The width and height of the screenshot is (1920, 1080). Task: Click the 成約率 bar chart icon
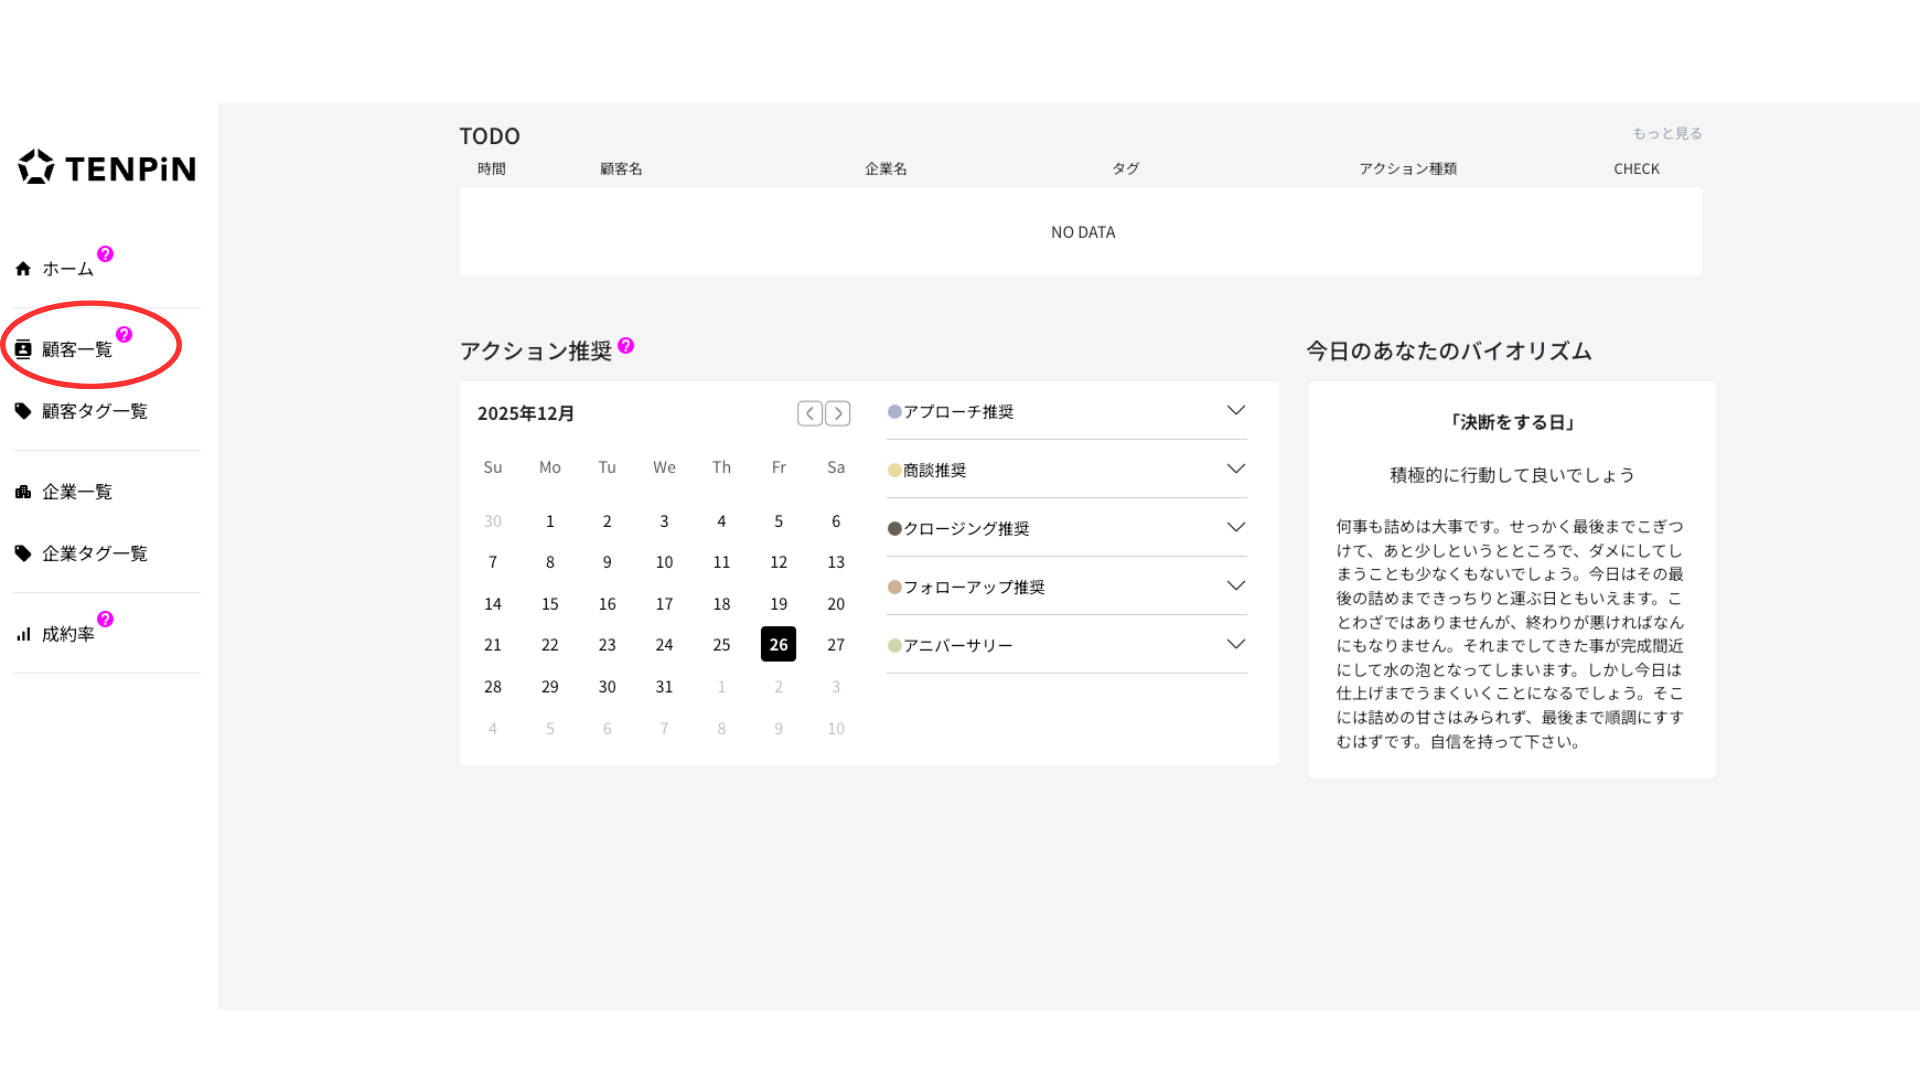click(x=23, y=634)
